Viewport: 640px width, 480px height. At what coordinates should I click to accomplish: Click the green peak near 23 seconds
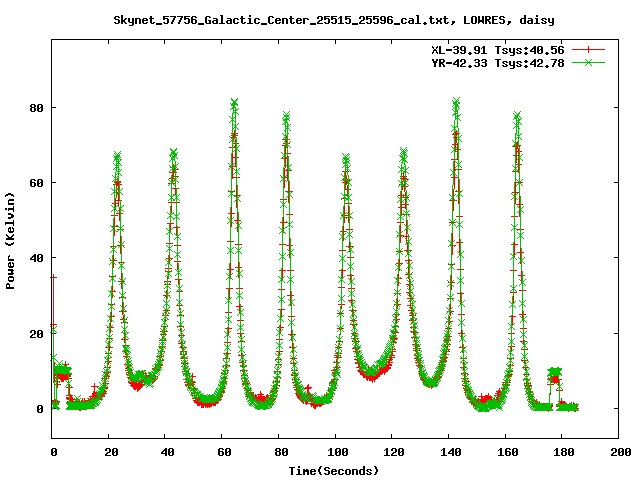[x=118, y=156]
